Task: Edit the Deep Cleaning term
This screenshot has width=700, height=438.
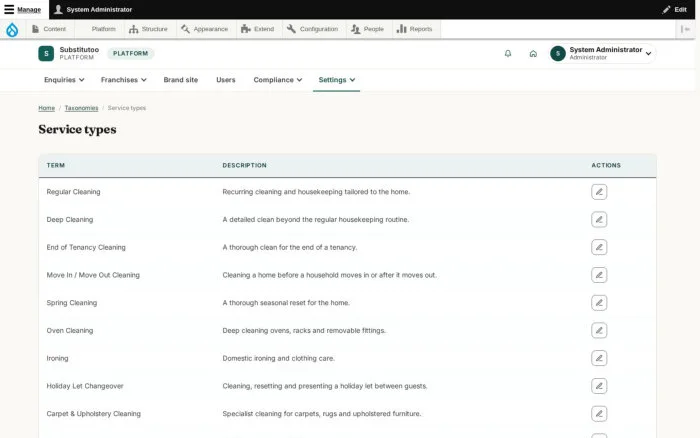Action: tap(599, 220)
